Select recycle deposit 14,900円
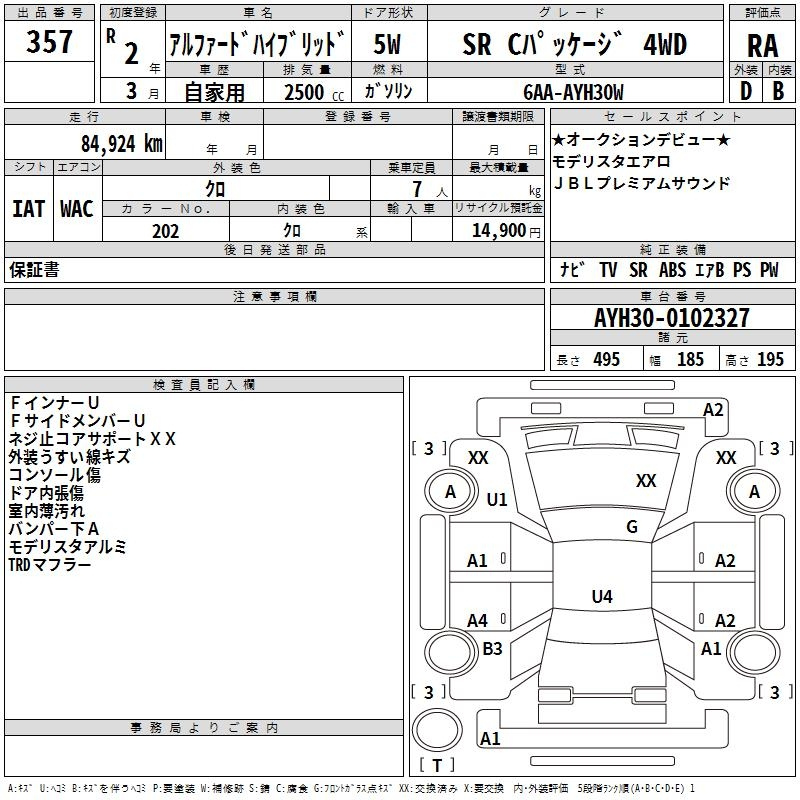The width and height of the screenshot is (800, 800). point(506,231)
